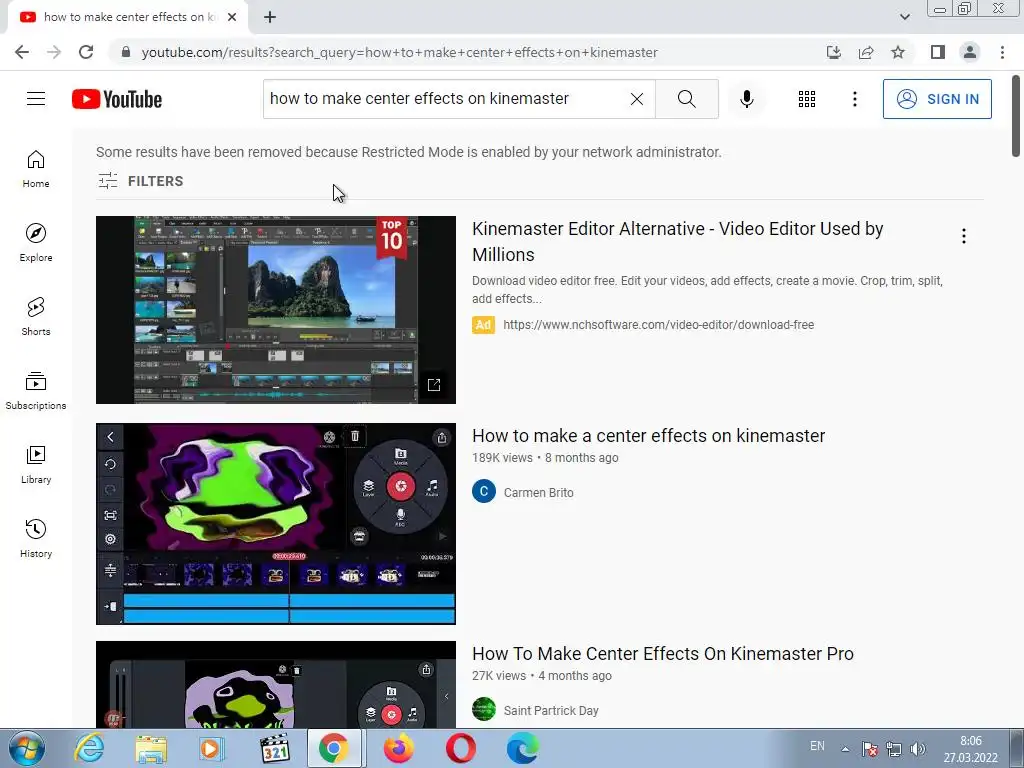Click the YouTube logo

pos(117,99)
